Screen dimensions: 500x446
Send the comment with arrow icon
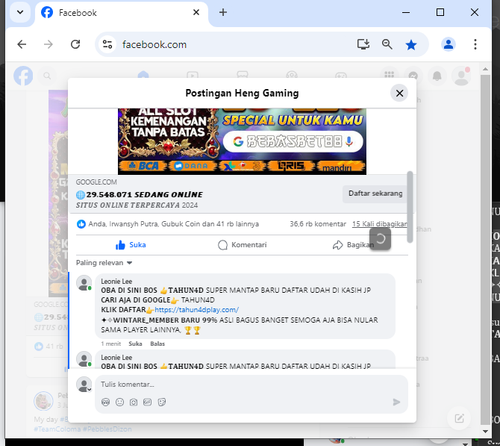[396, 402]
